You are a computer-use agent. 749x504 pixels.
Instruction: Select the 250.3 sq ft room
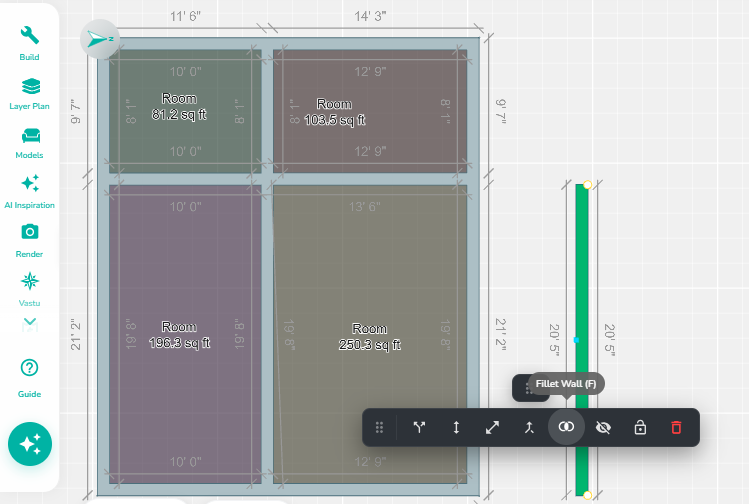(370, 336)
